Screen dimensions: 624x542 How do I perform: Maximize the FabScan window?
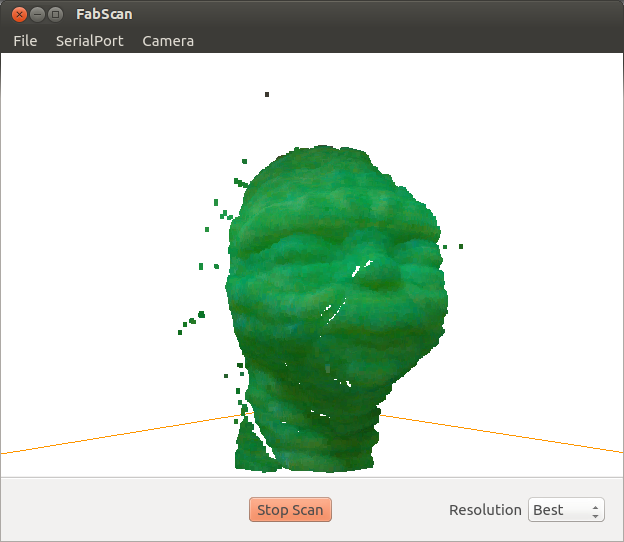coord(55,15)
